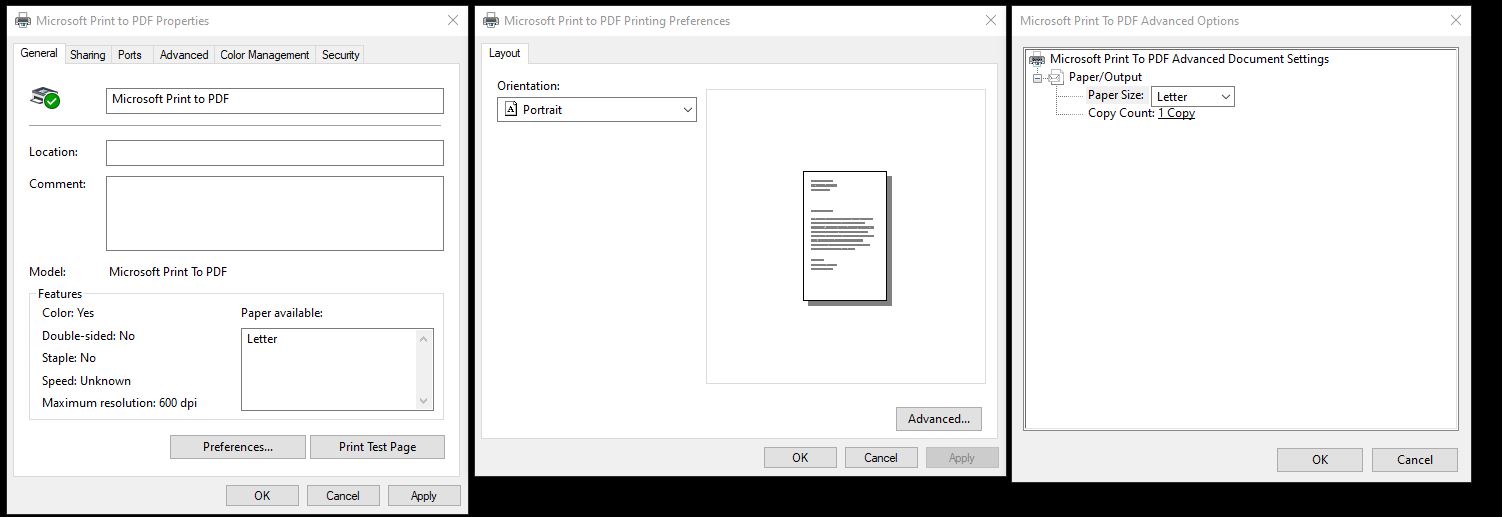Close the Properties window
The image size is (1502, 517).
[x=451, y=20]
